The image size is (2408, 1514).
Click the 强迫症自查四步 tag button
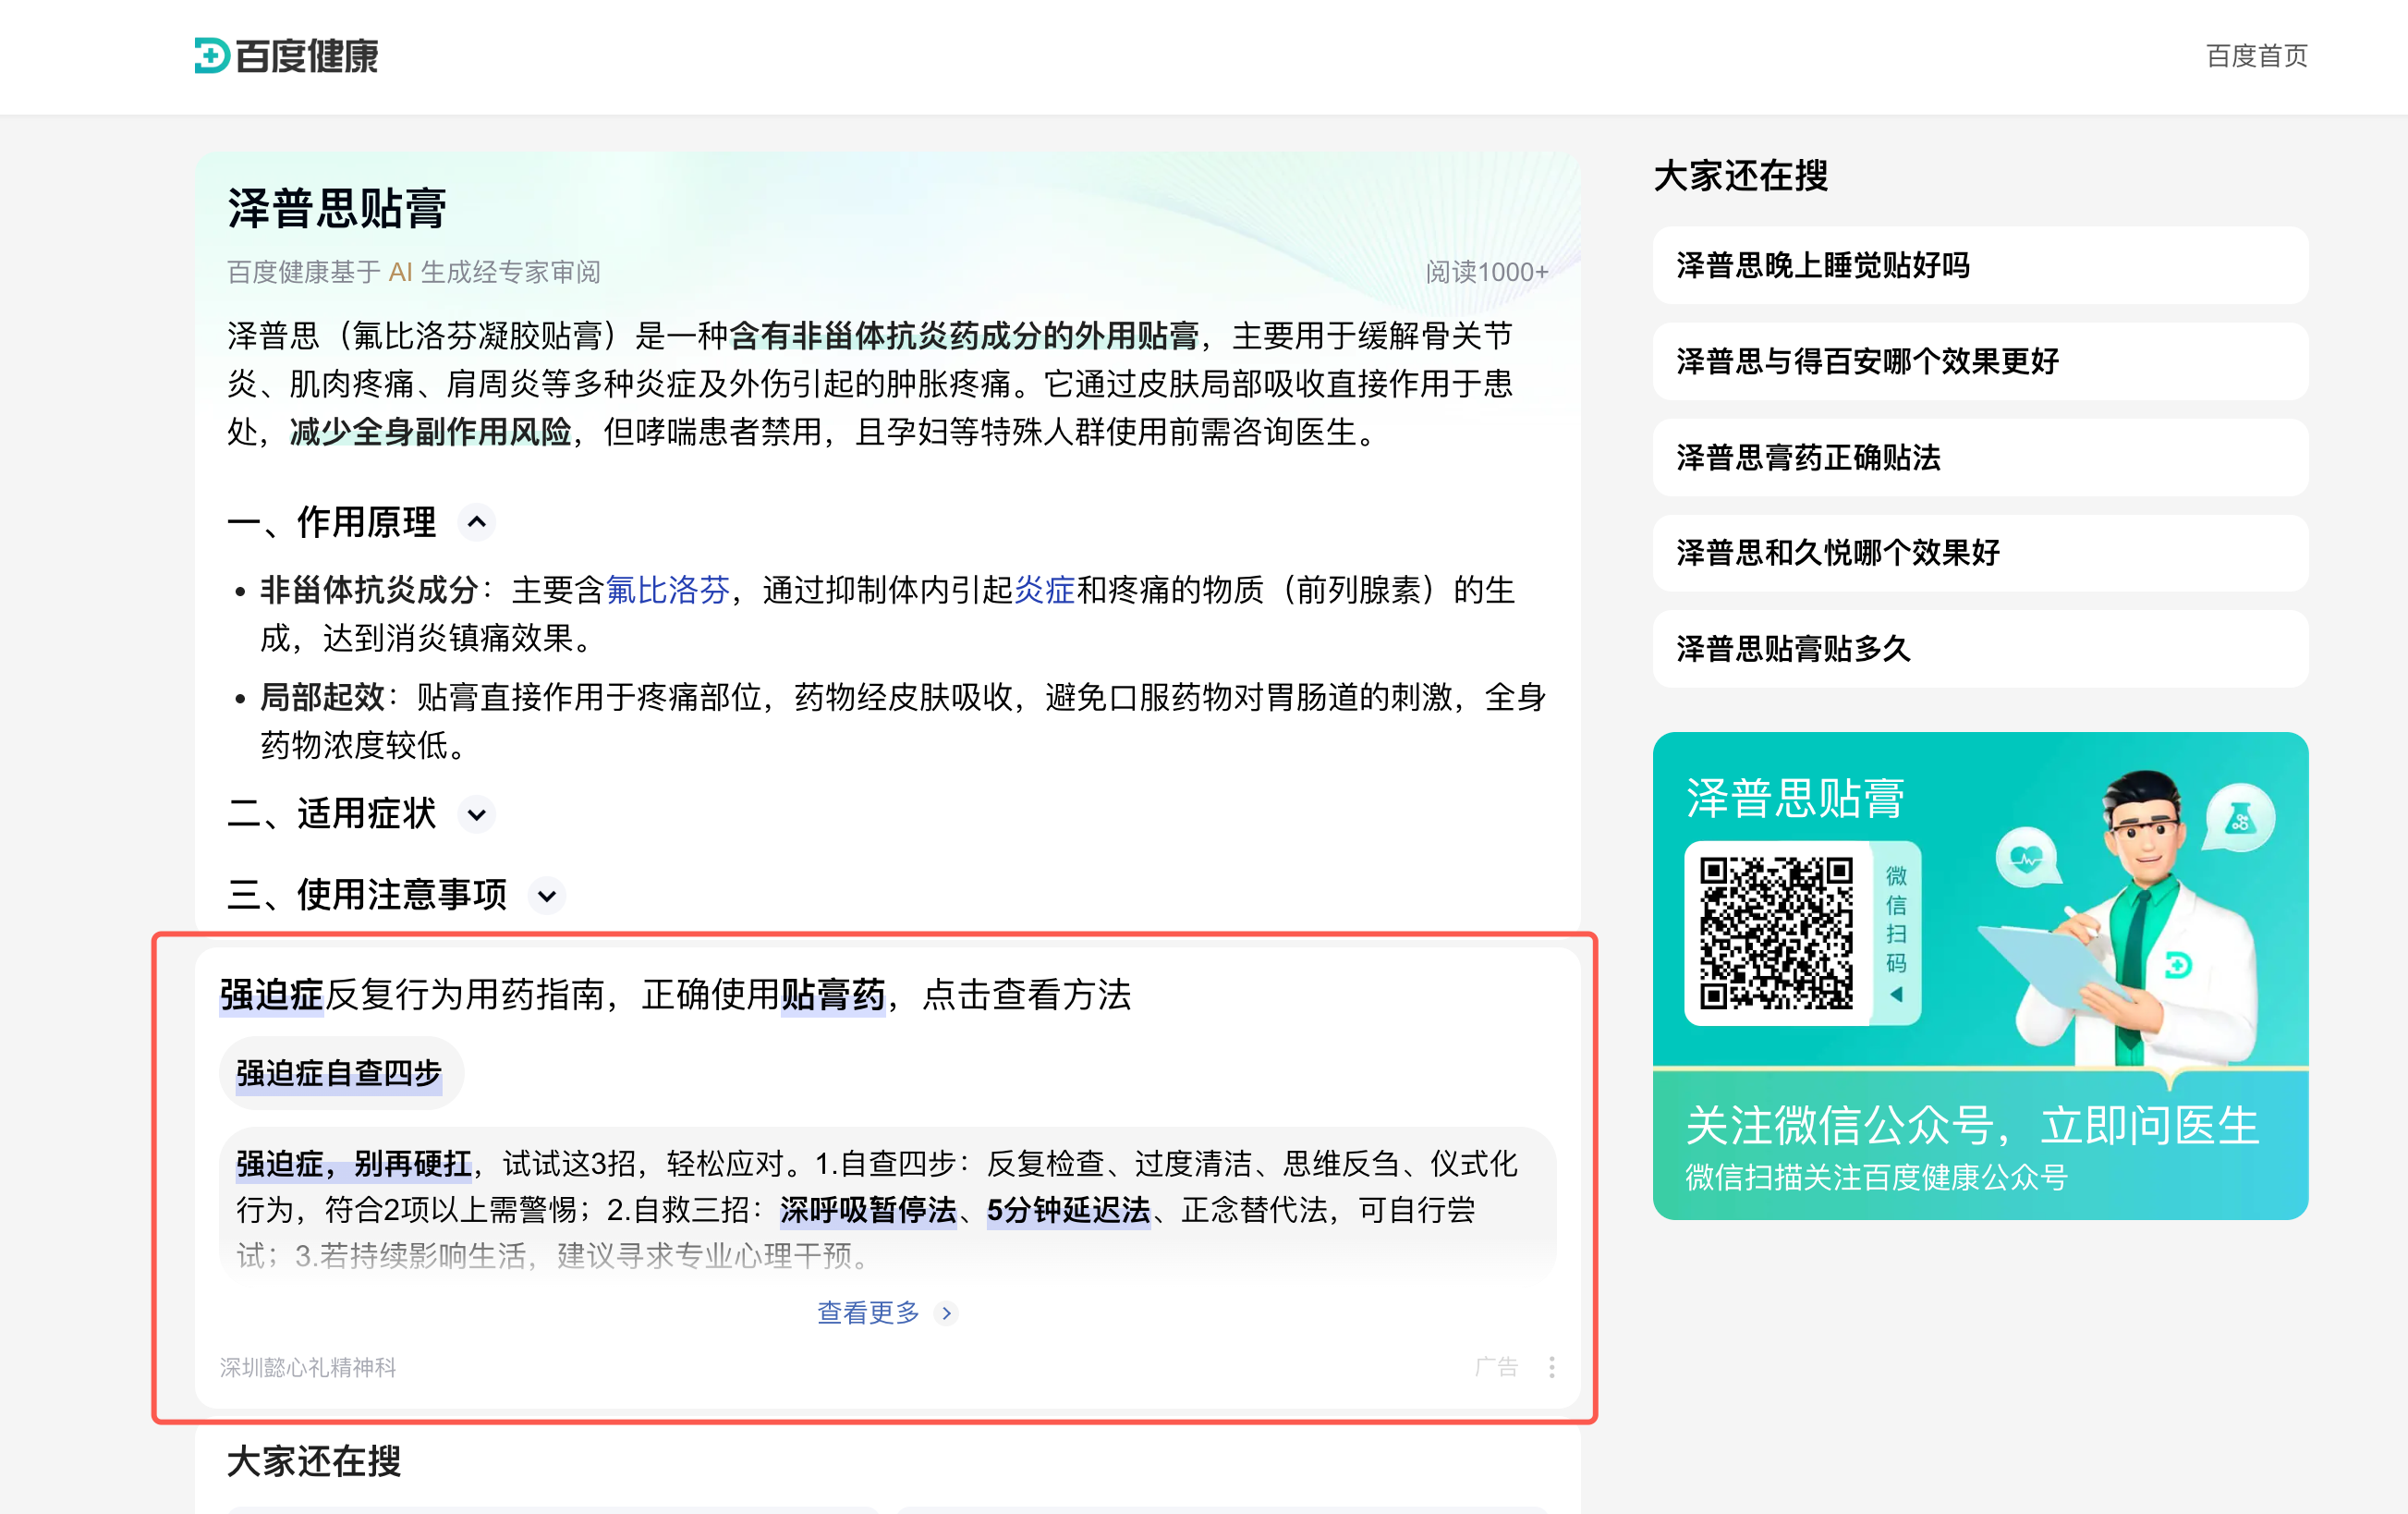pyautogui.click(x=339, y=1073)
